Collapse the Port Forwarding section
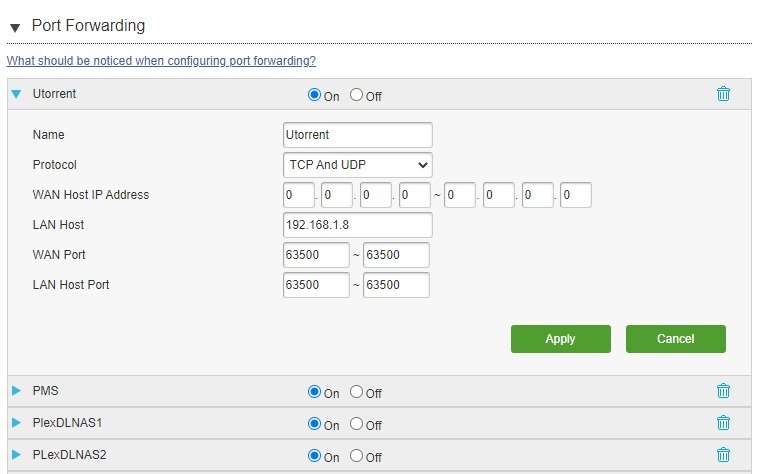Viewport: 760px width, 474px height. pyautogui.click(x=15, y=28)
